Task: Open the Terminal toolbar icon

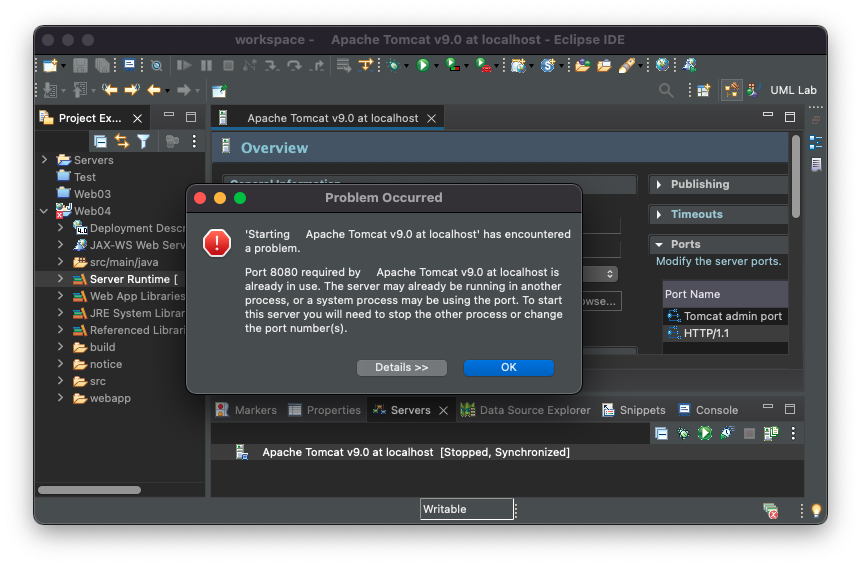Action: click(x=130, y=65)
